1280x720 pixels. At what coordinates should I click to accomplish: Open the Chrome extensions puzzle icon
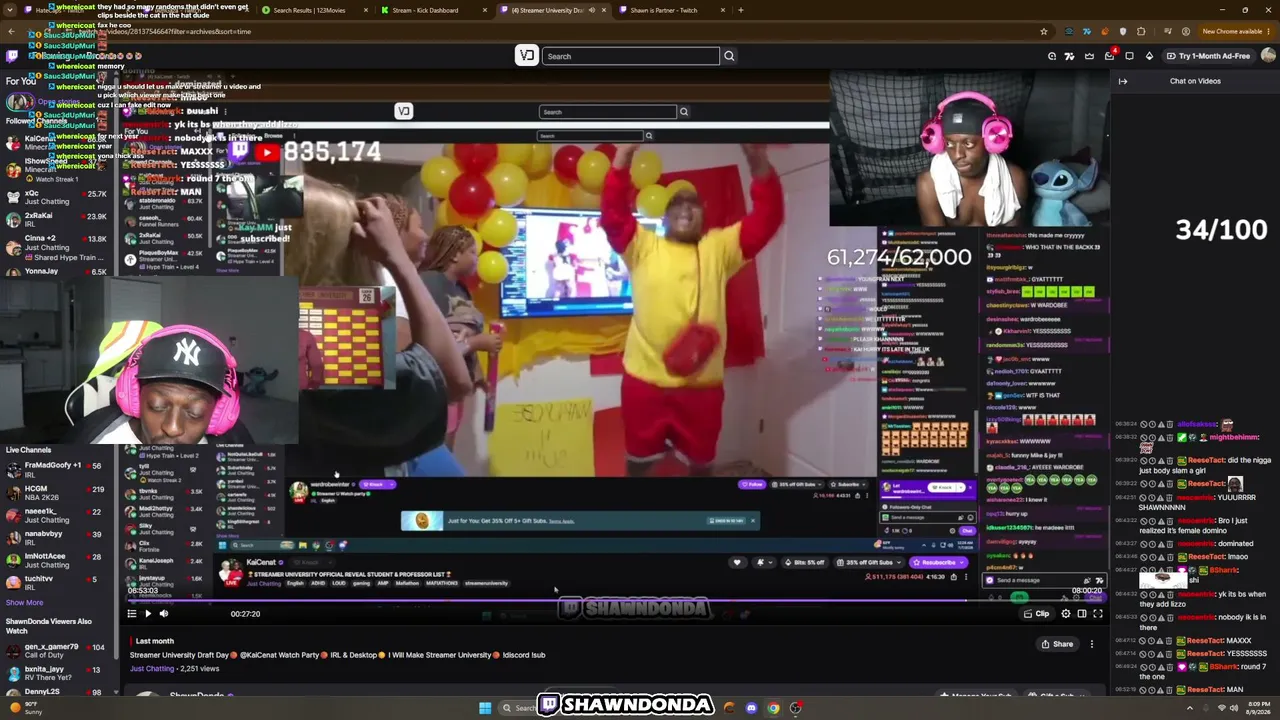(x=1141, y=31)
